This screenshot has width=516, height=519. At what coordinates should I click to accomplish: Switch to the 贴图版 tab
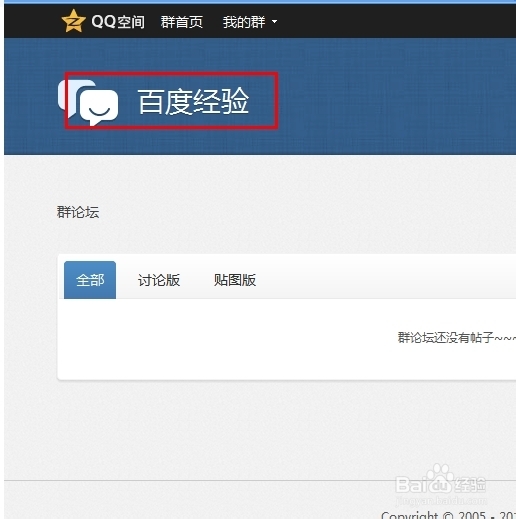[x=235, y=280]
